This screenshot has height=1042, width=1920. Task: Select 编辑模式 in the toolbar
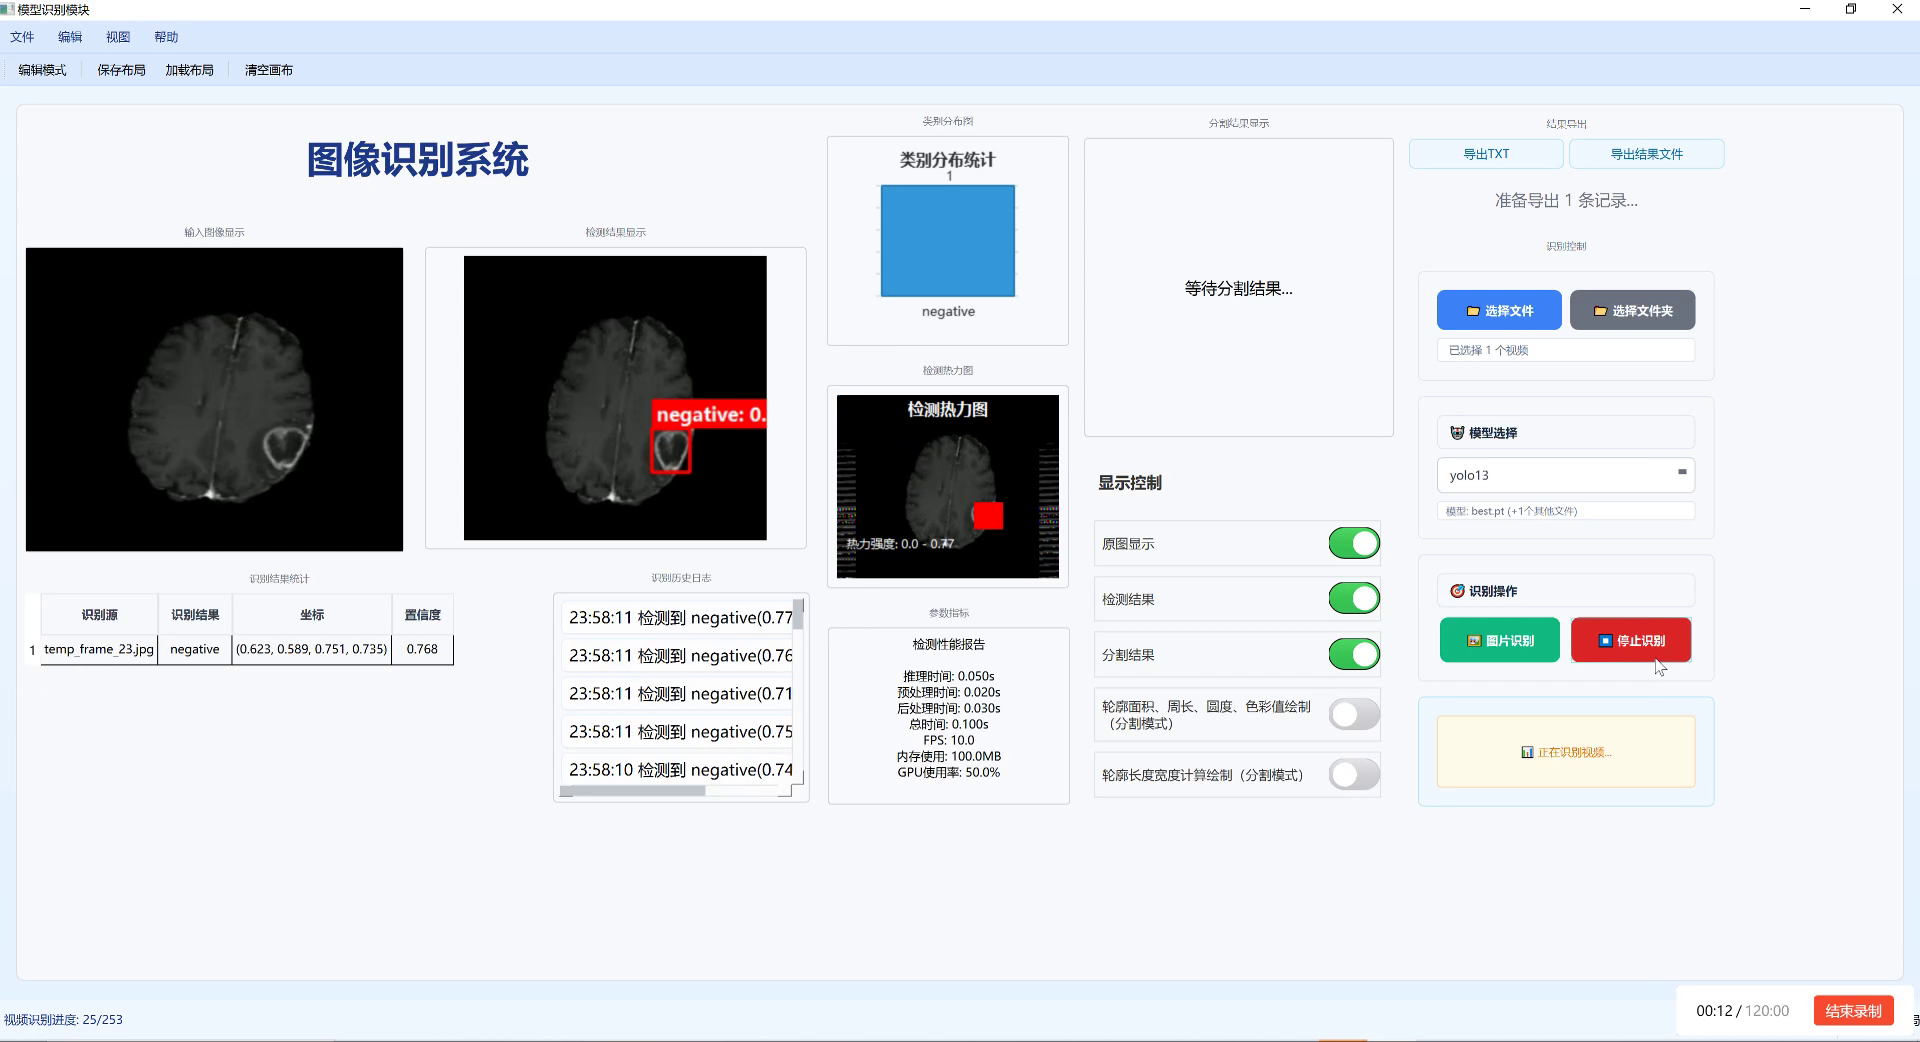(41, 70)
